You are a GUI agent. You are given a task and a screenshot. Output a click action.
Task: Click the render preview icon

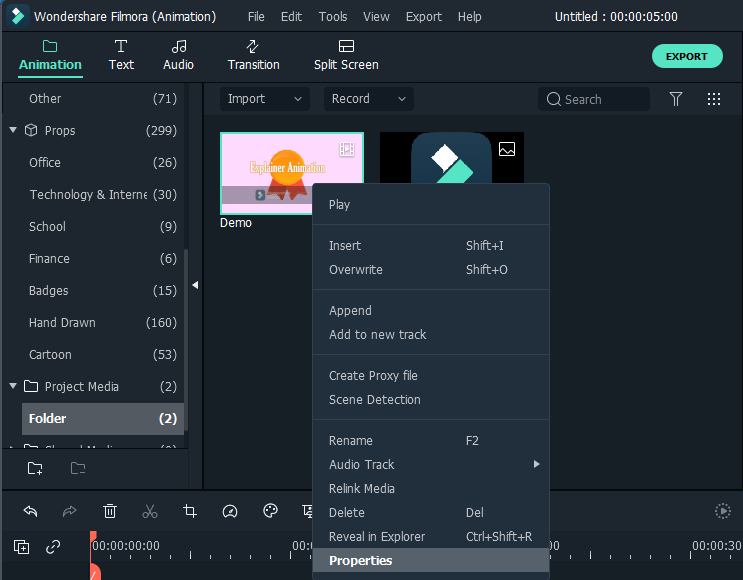(723, 511)
